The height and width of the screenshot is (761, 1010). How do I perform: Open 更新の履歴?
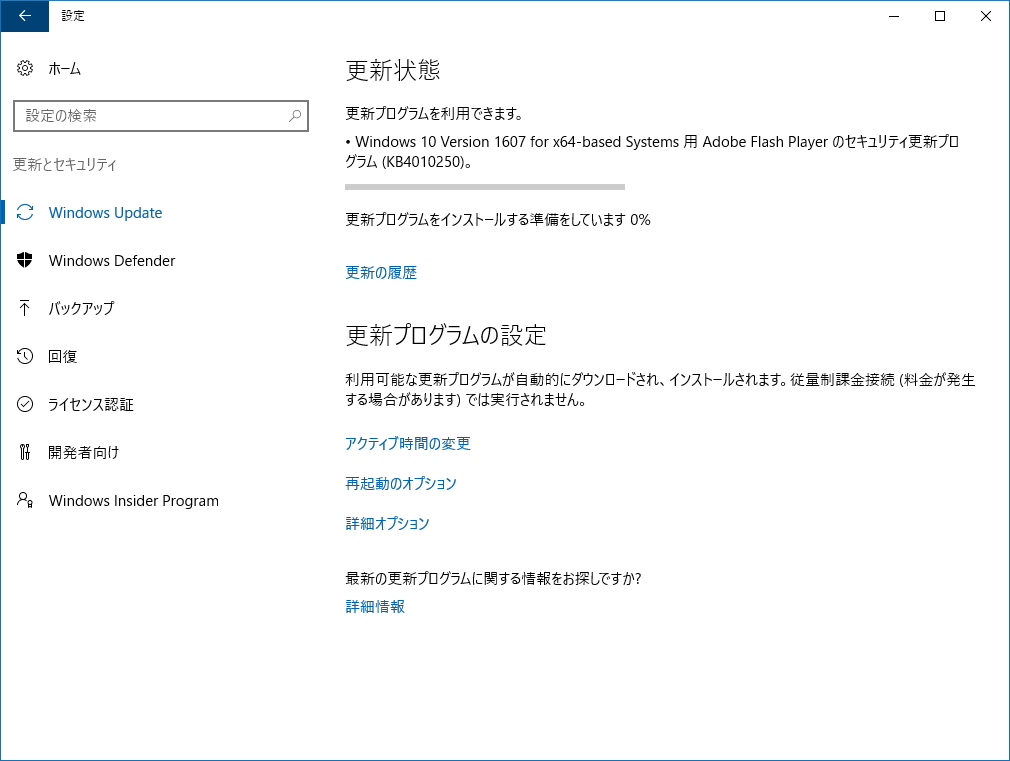click(380, 272)
